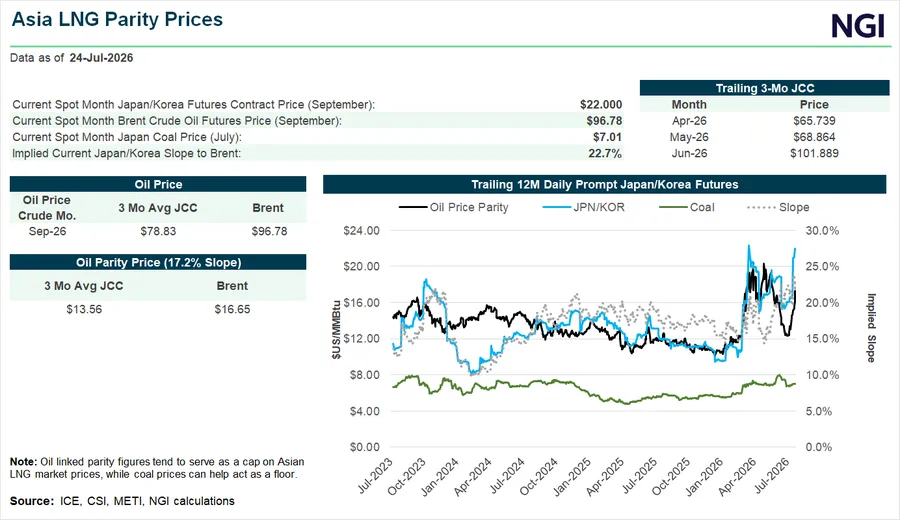The height and width of the screenshot is (520, 900).
Task: Click the 'Oil Price Parity' legend entry
Action: coord(453,207)
